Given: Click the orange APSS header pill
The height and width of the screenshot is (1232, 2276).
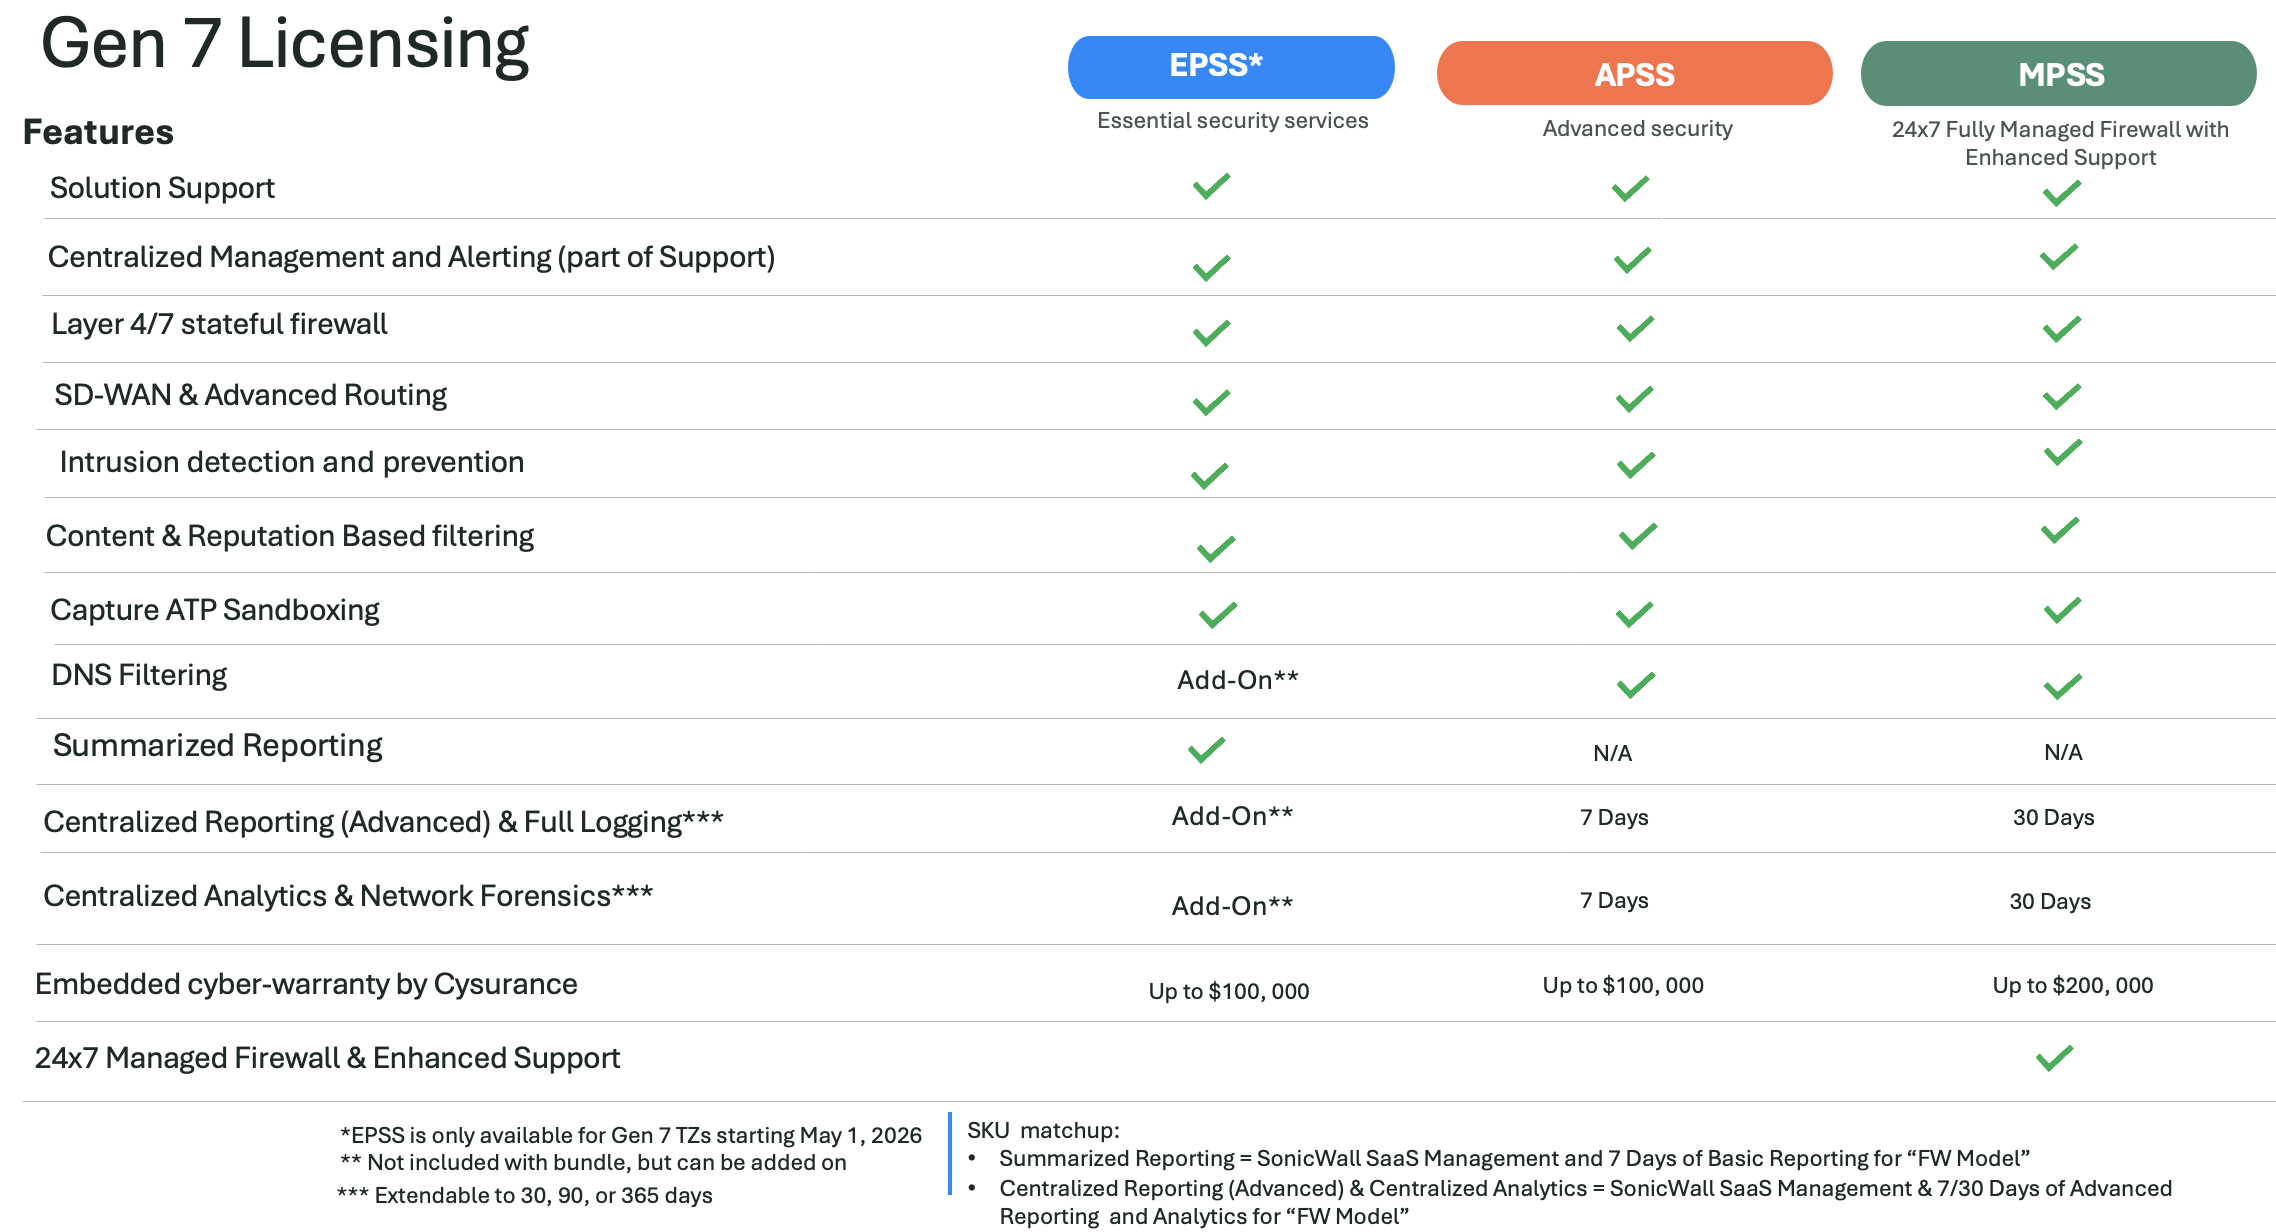Looking at the screenshot, I should click(1634, 73).
